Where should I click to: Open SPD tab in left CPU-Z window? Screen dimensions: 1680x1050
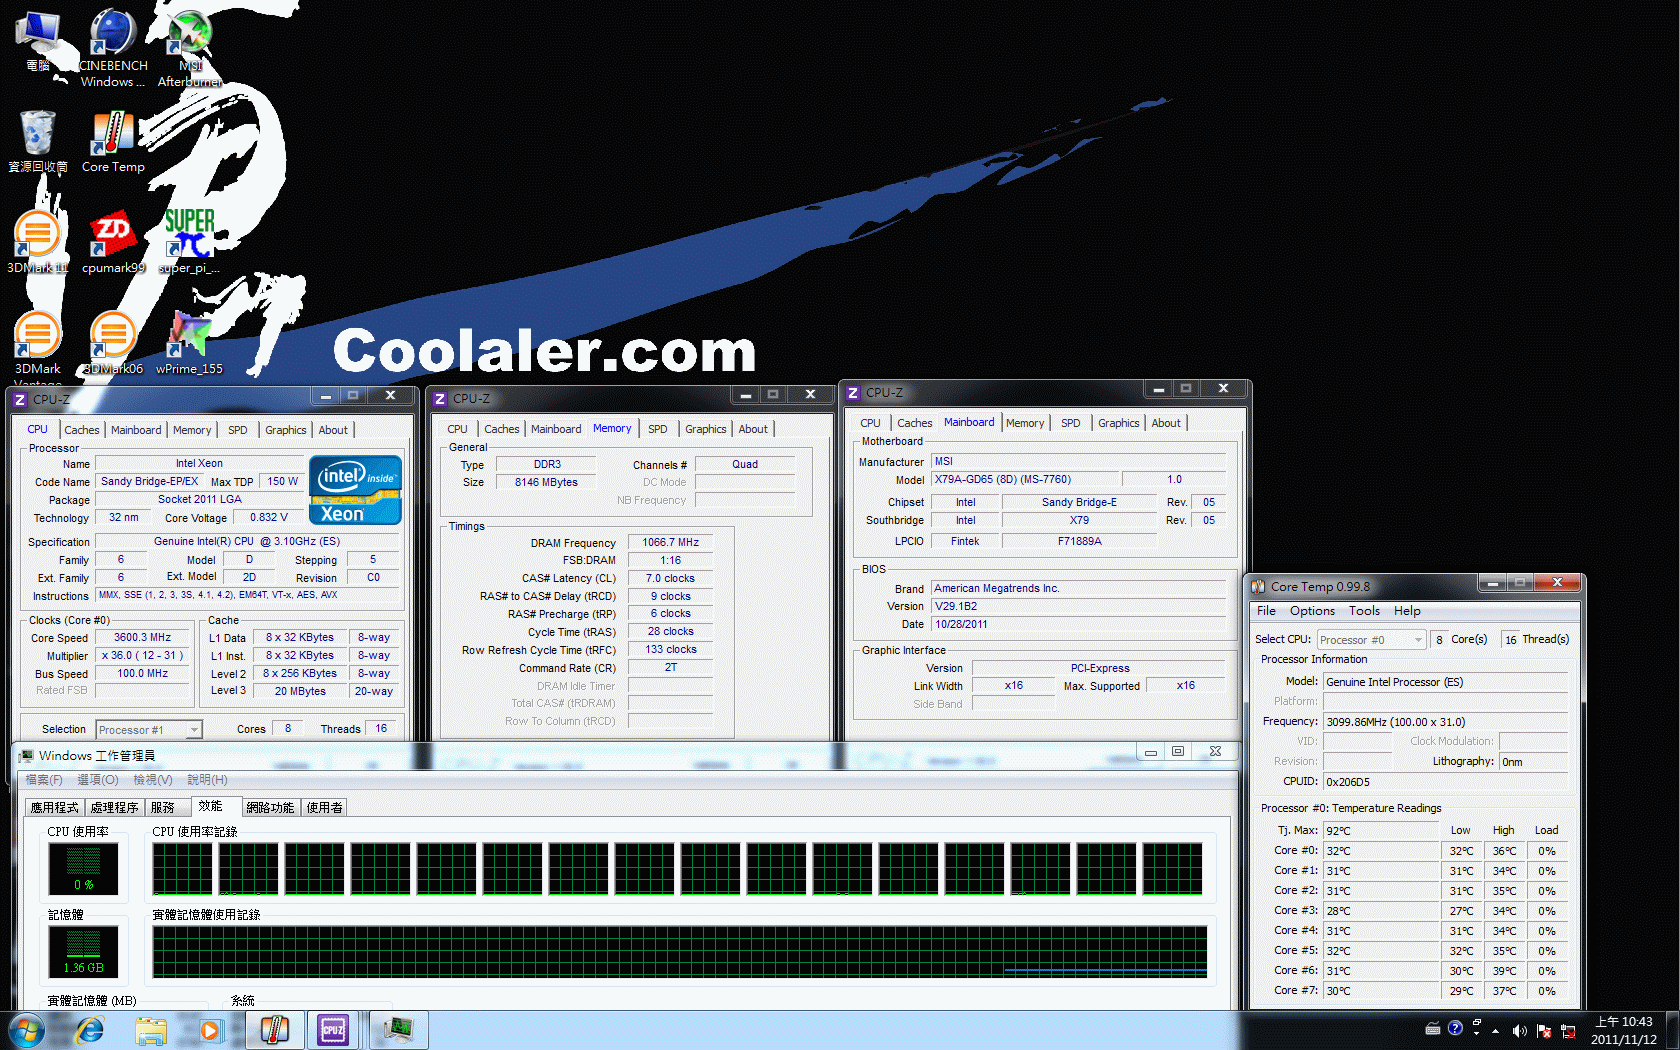tap(237, 430)
